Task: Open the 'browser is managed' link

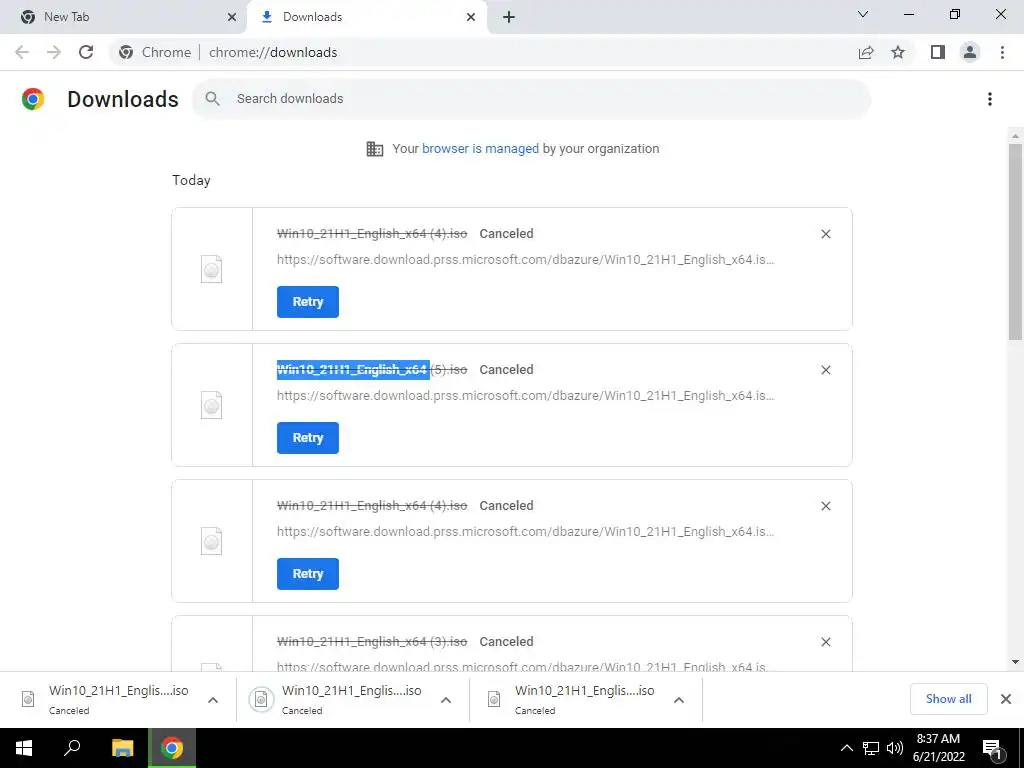Action: coord(480,149)
